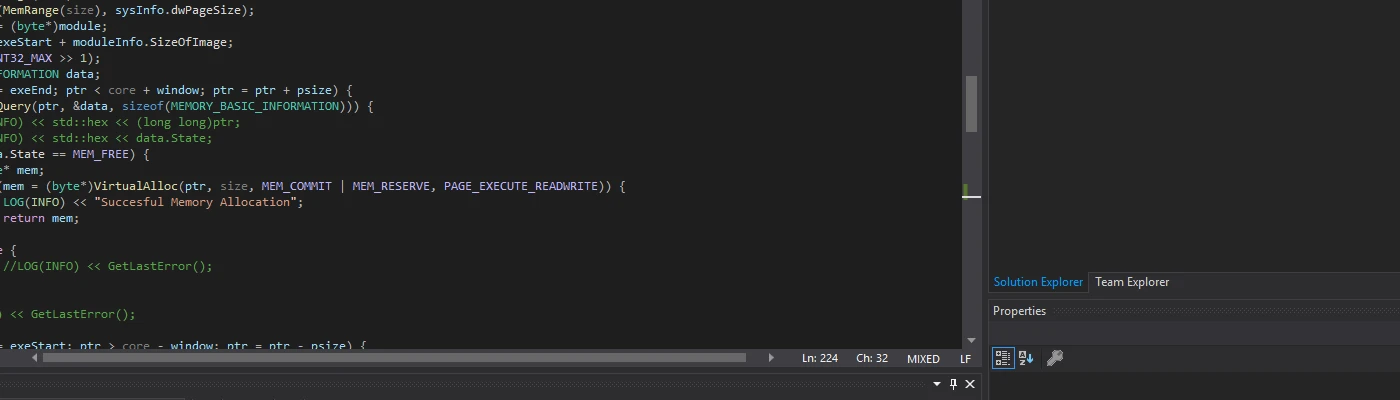Click the Ch: 32 column indicator
Screen dimensions: 1400x400
click(x=872, y=358)
